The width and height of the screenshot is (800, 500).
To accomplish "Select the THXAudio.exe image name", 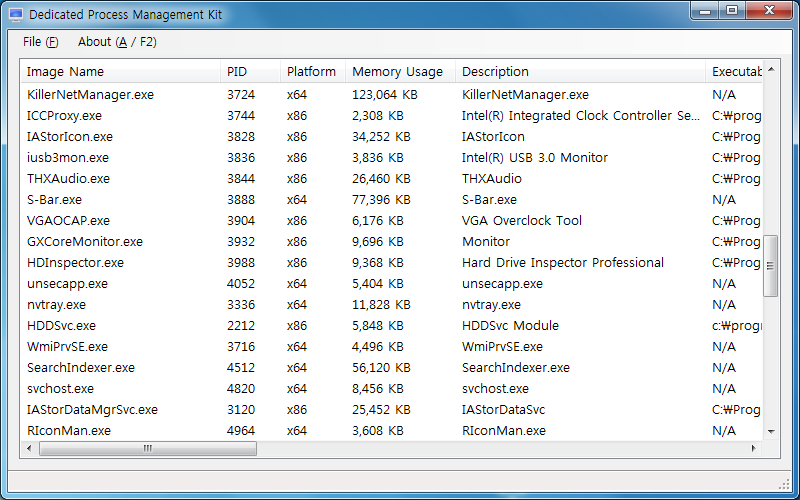I will click(x=68, y=179).
